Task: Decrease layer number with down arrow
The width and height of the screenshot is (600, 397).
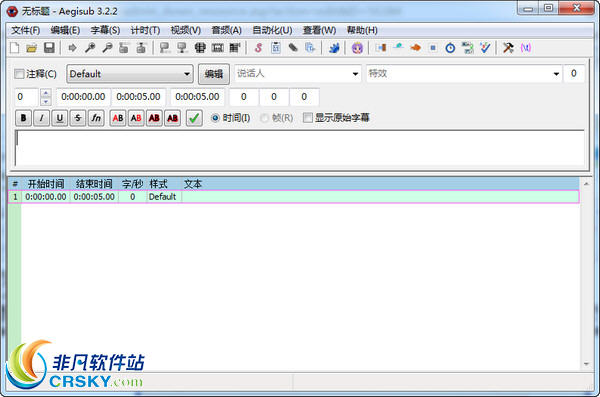Action: pos(46,101)
